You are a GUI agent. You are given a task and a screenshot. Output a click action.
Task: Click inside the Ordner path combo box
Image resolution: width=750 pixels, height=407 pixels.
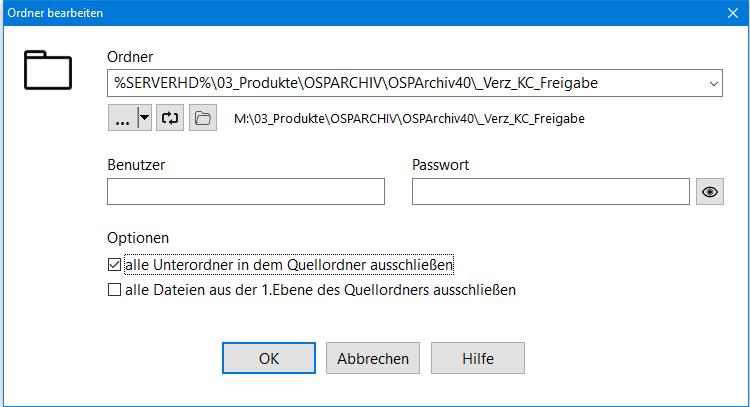[400, 83]
